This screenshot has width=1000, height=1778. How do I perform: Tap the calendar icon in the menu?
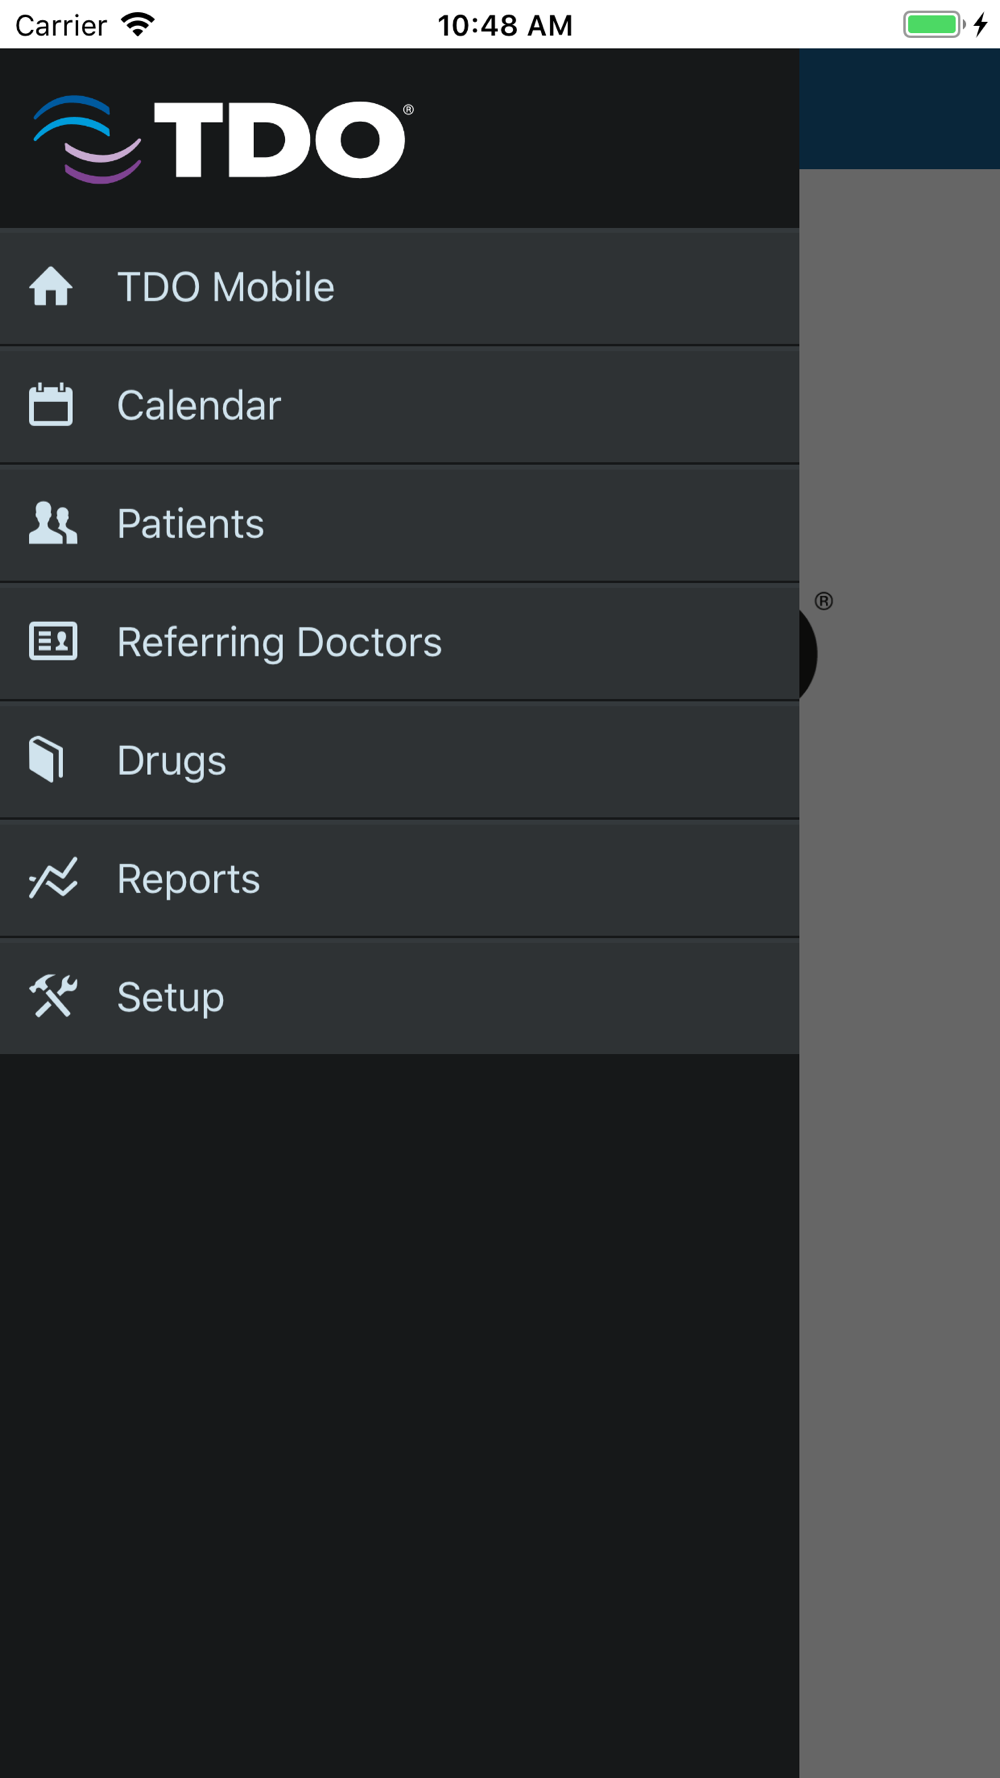[51, 405]
